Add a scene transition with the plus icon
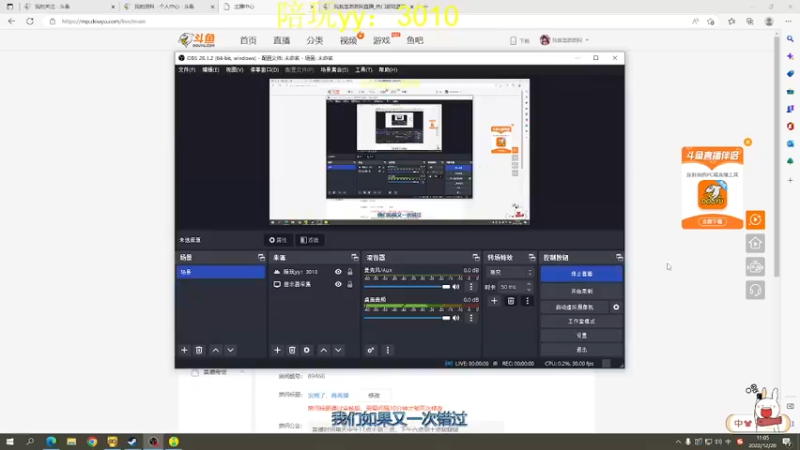This screenshot has width=800, height=450. click(x=494, y=301)
